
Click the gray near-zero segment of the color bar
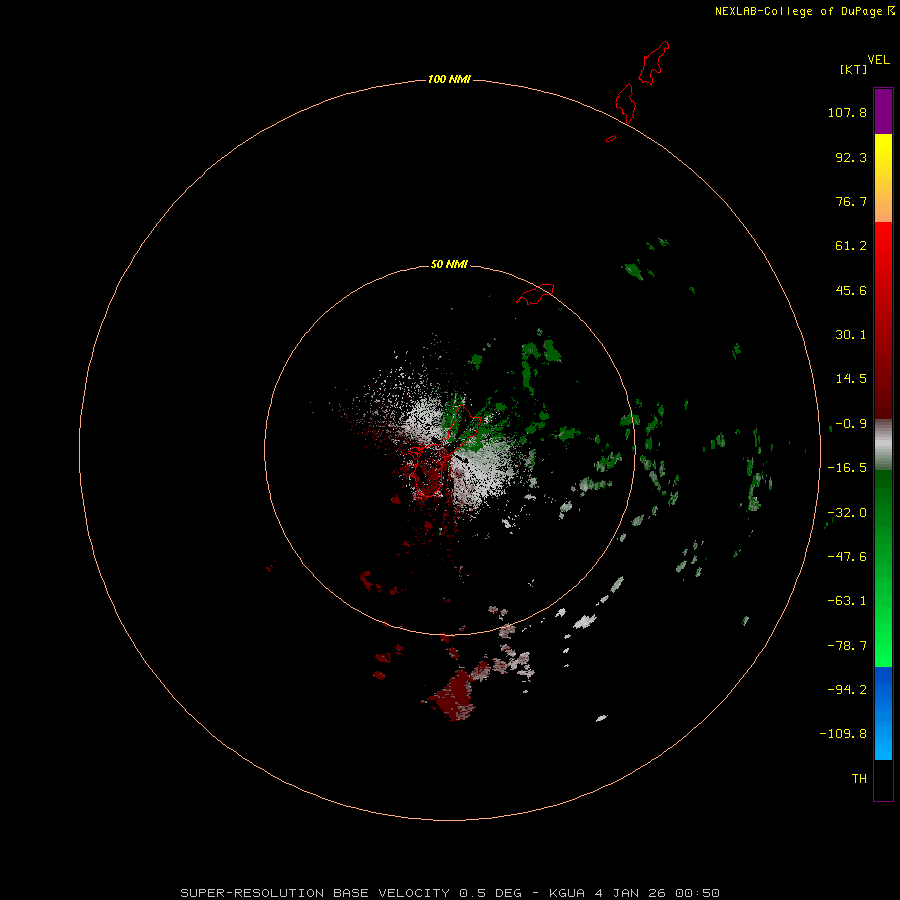883,444
